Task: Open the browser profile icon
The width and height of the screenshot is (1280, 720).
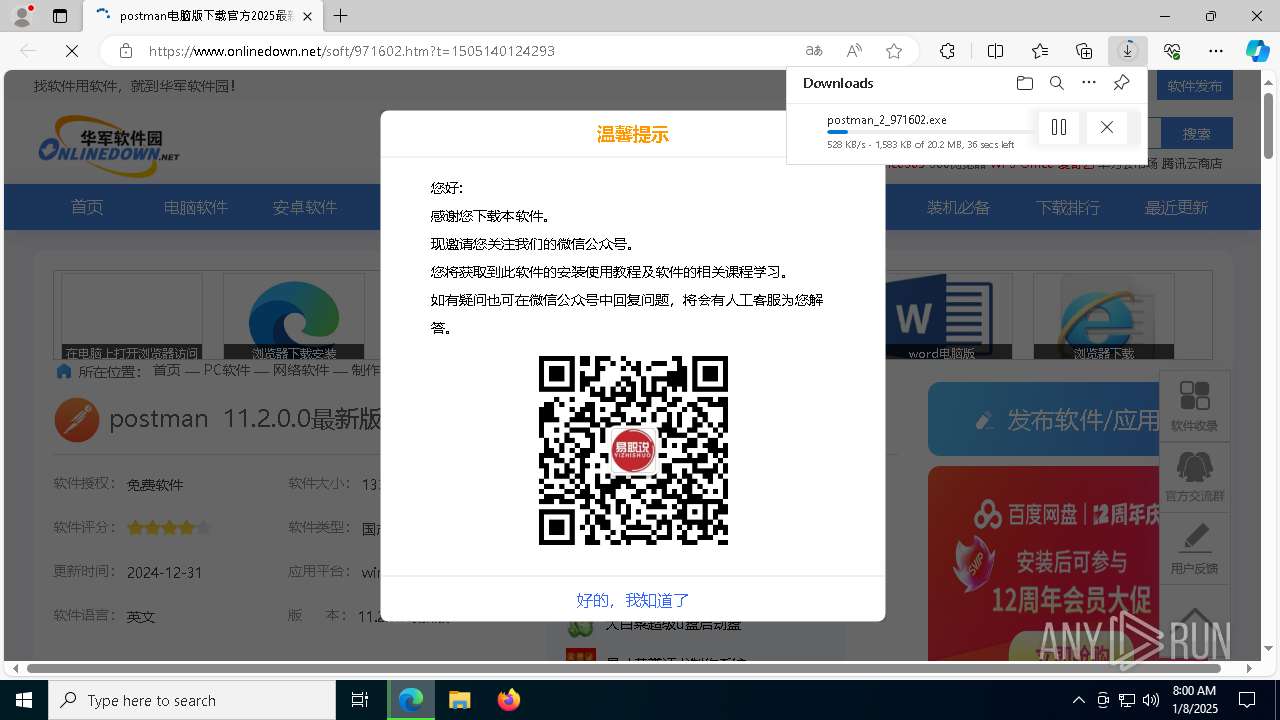Action: 22,16
